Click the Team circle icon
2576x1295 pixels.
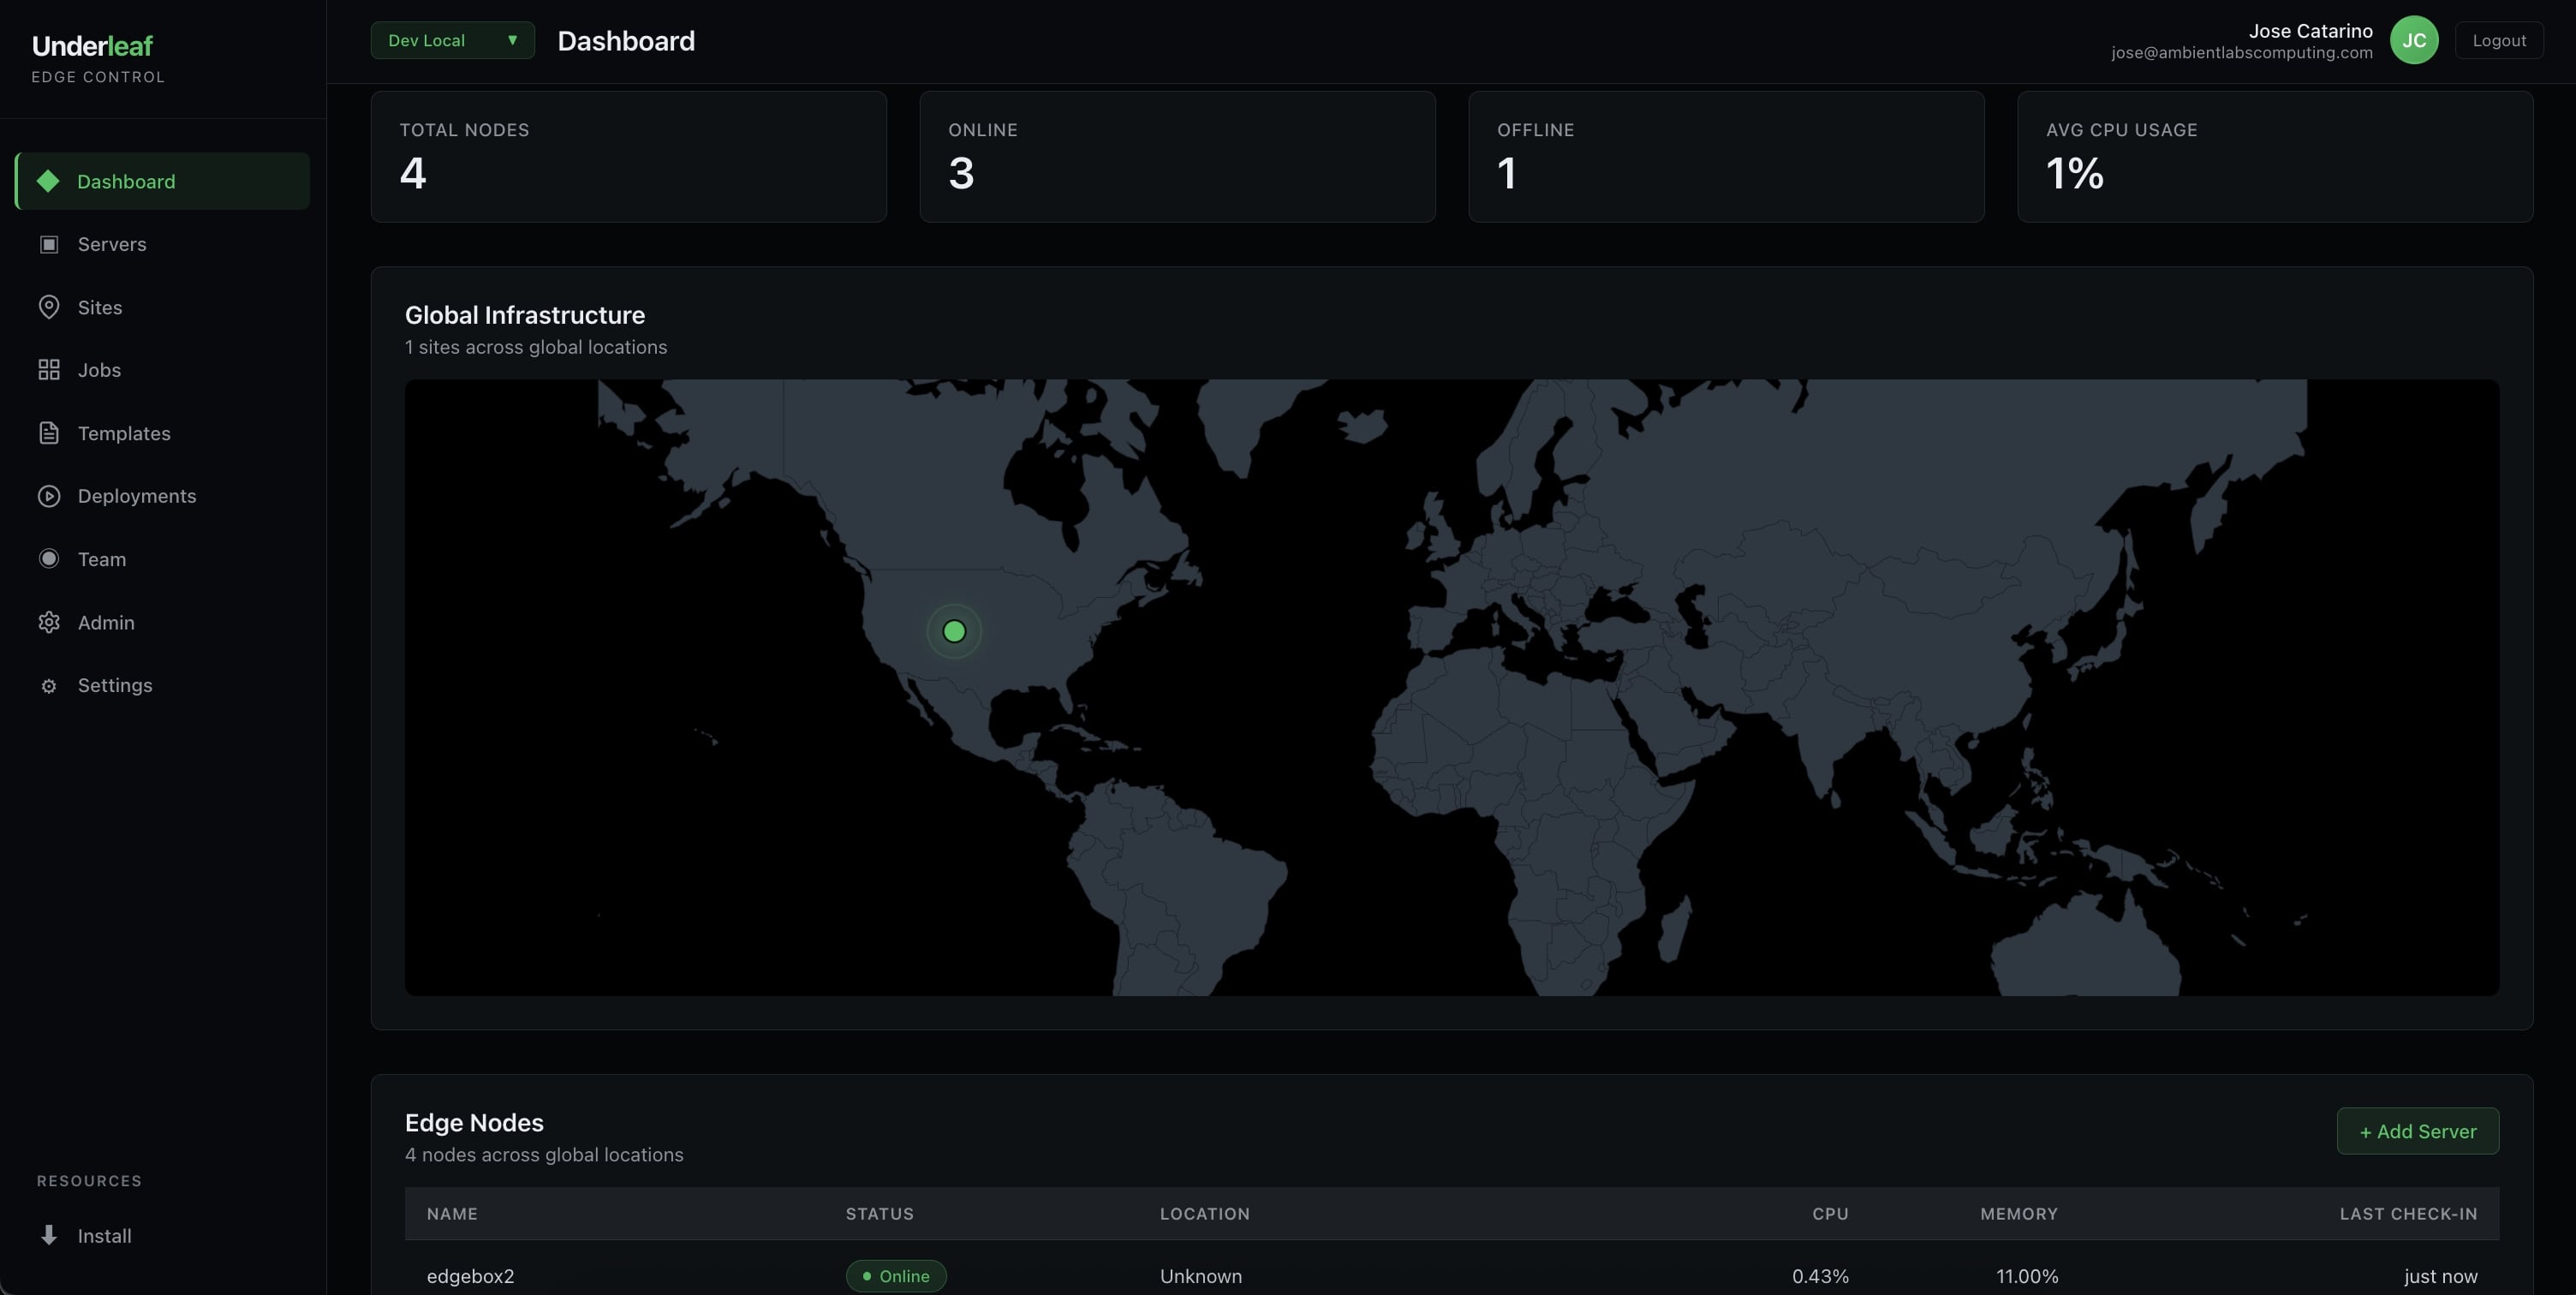[48, 559]
